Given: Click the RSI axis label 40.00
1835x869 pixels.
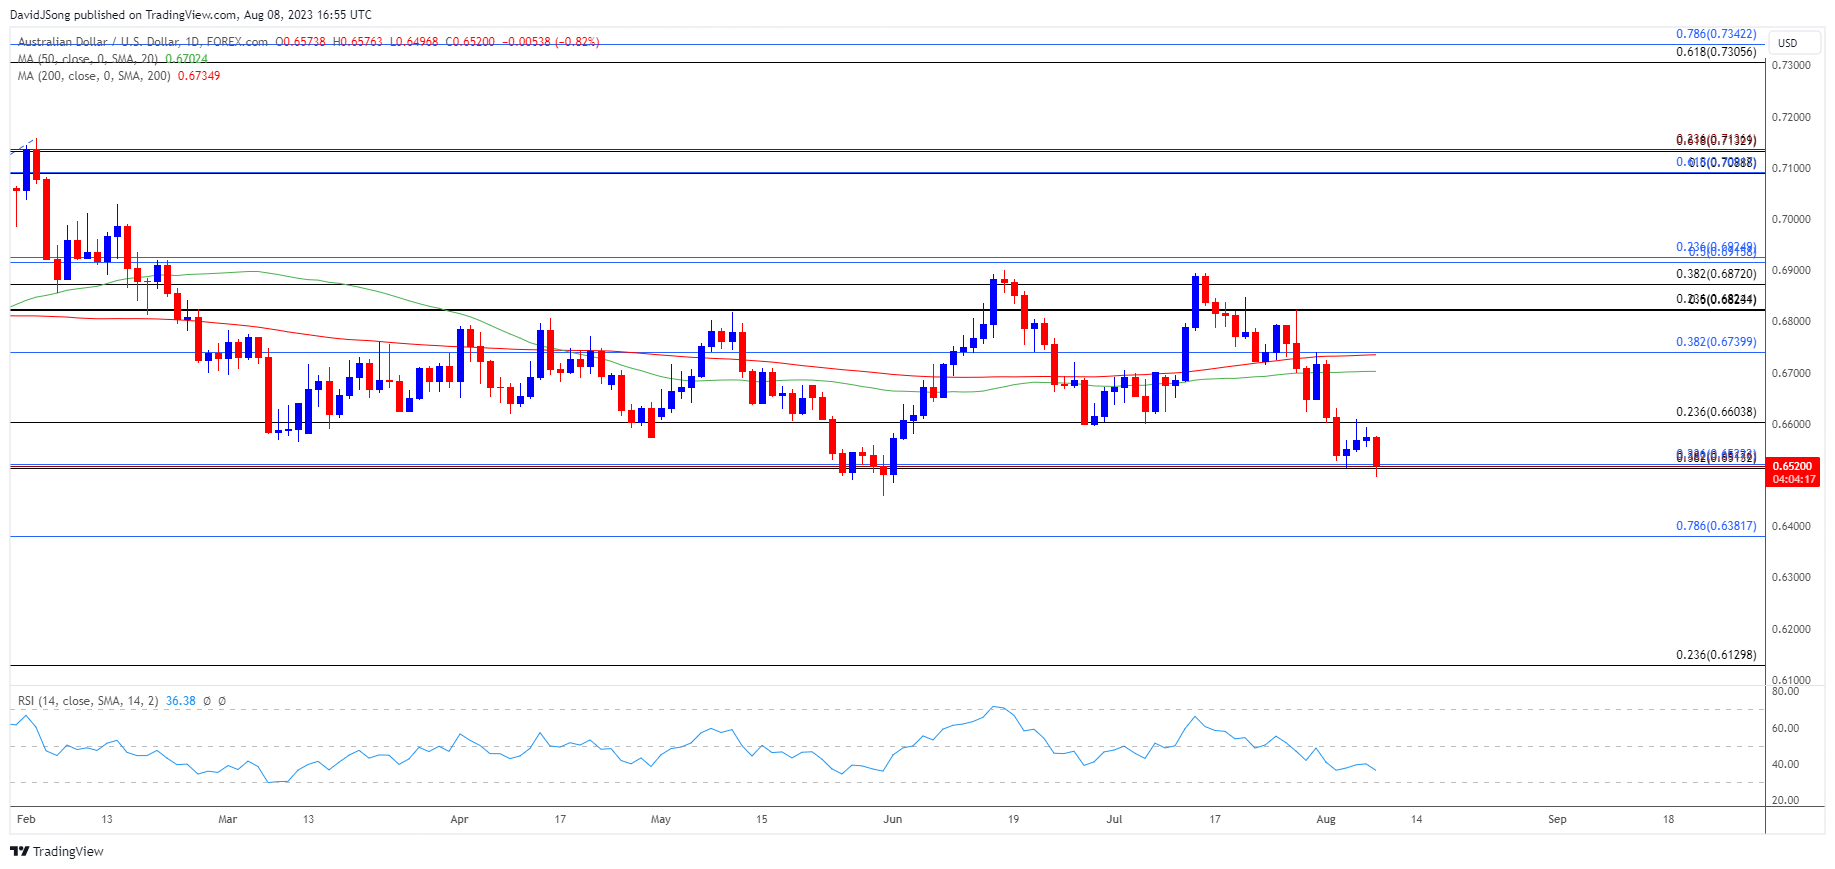Looking at the screenshot, I should click(1785, 764).
